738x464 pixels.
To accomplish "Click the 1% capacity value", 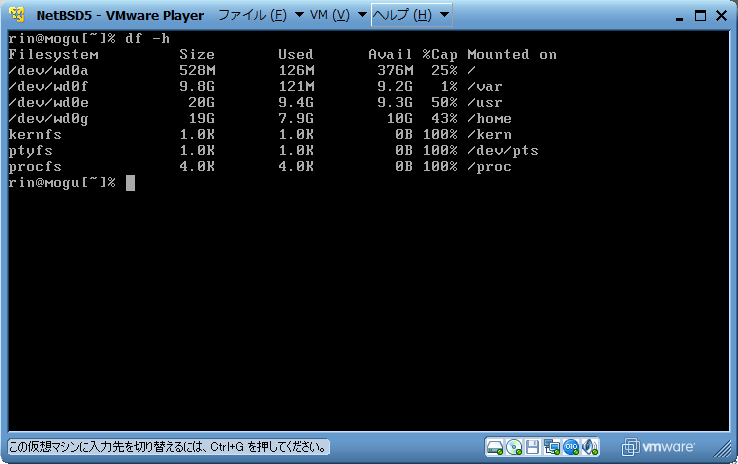I will coord(449,87).
